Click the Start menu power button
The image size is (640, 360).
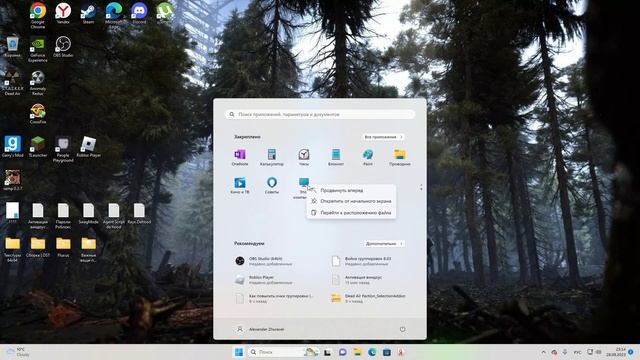pyautogui.click(x=402, y=329)
